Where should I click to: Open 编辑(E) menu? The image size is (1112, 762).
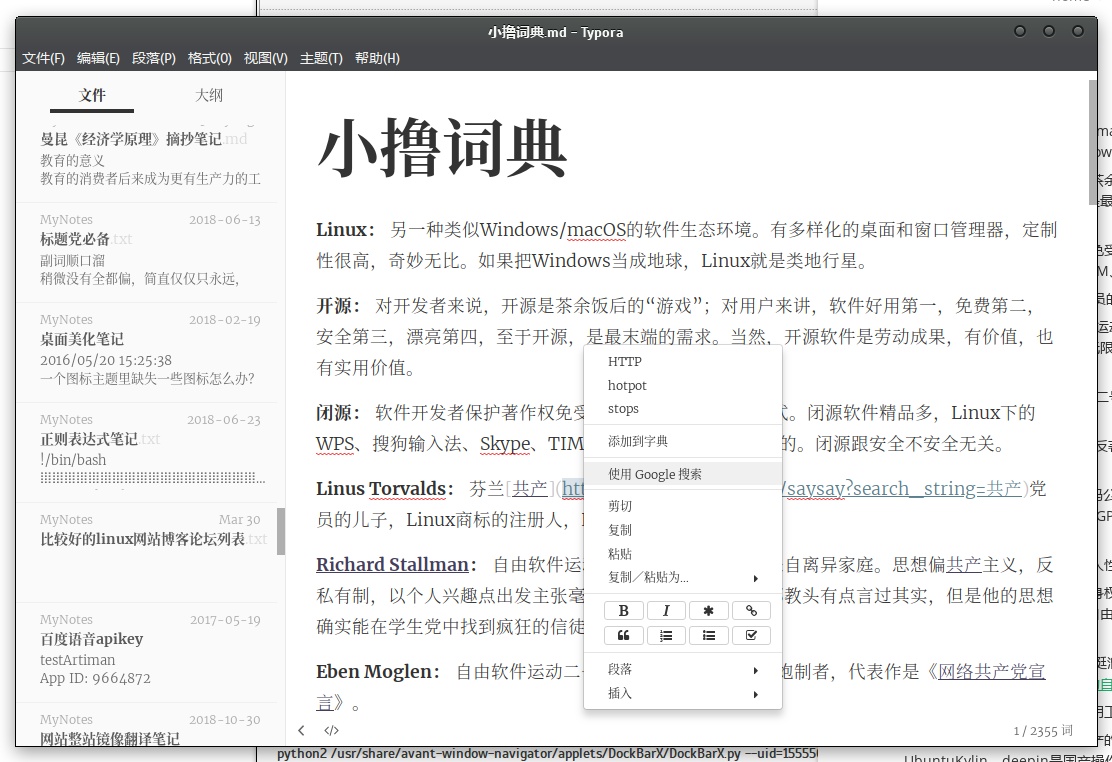tap(98, 58)
